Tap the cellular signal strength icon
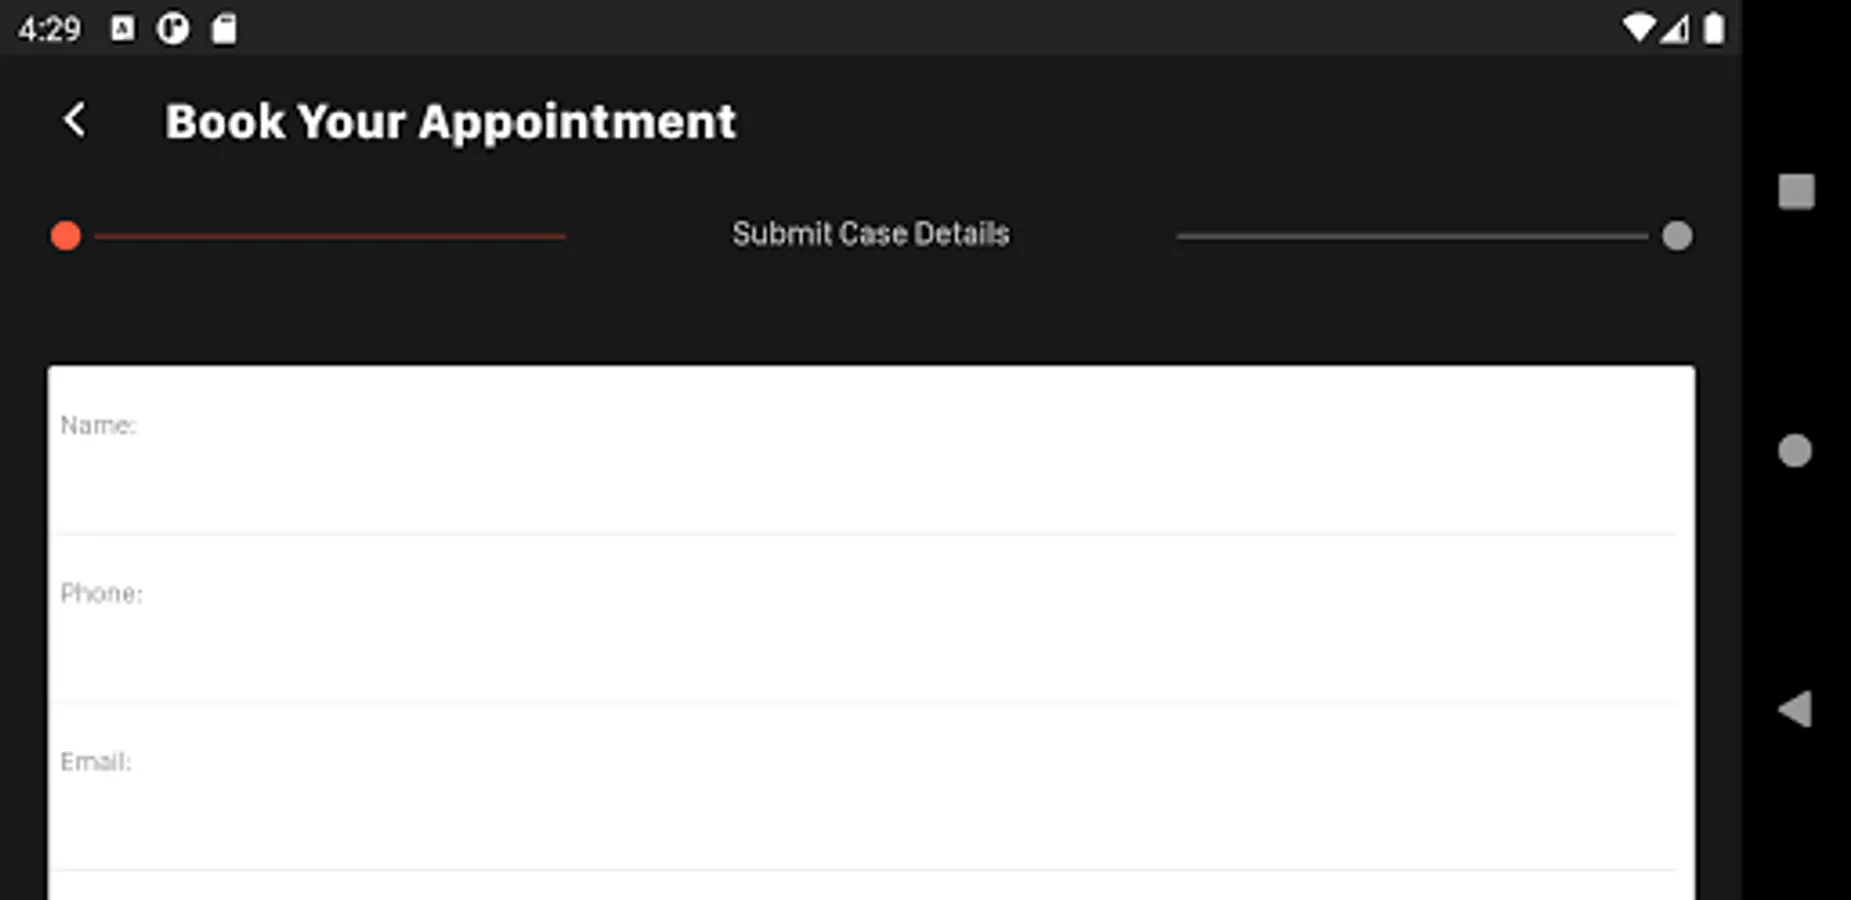 [1676, 29]
